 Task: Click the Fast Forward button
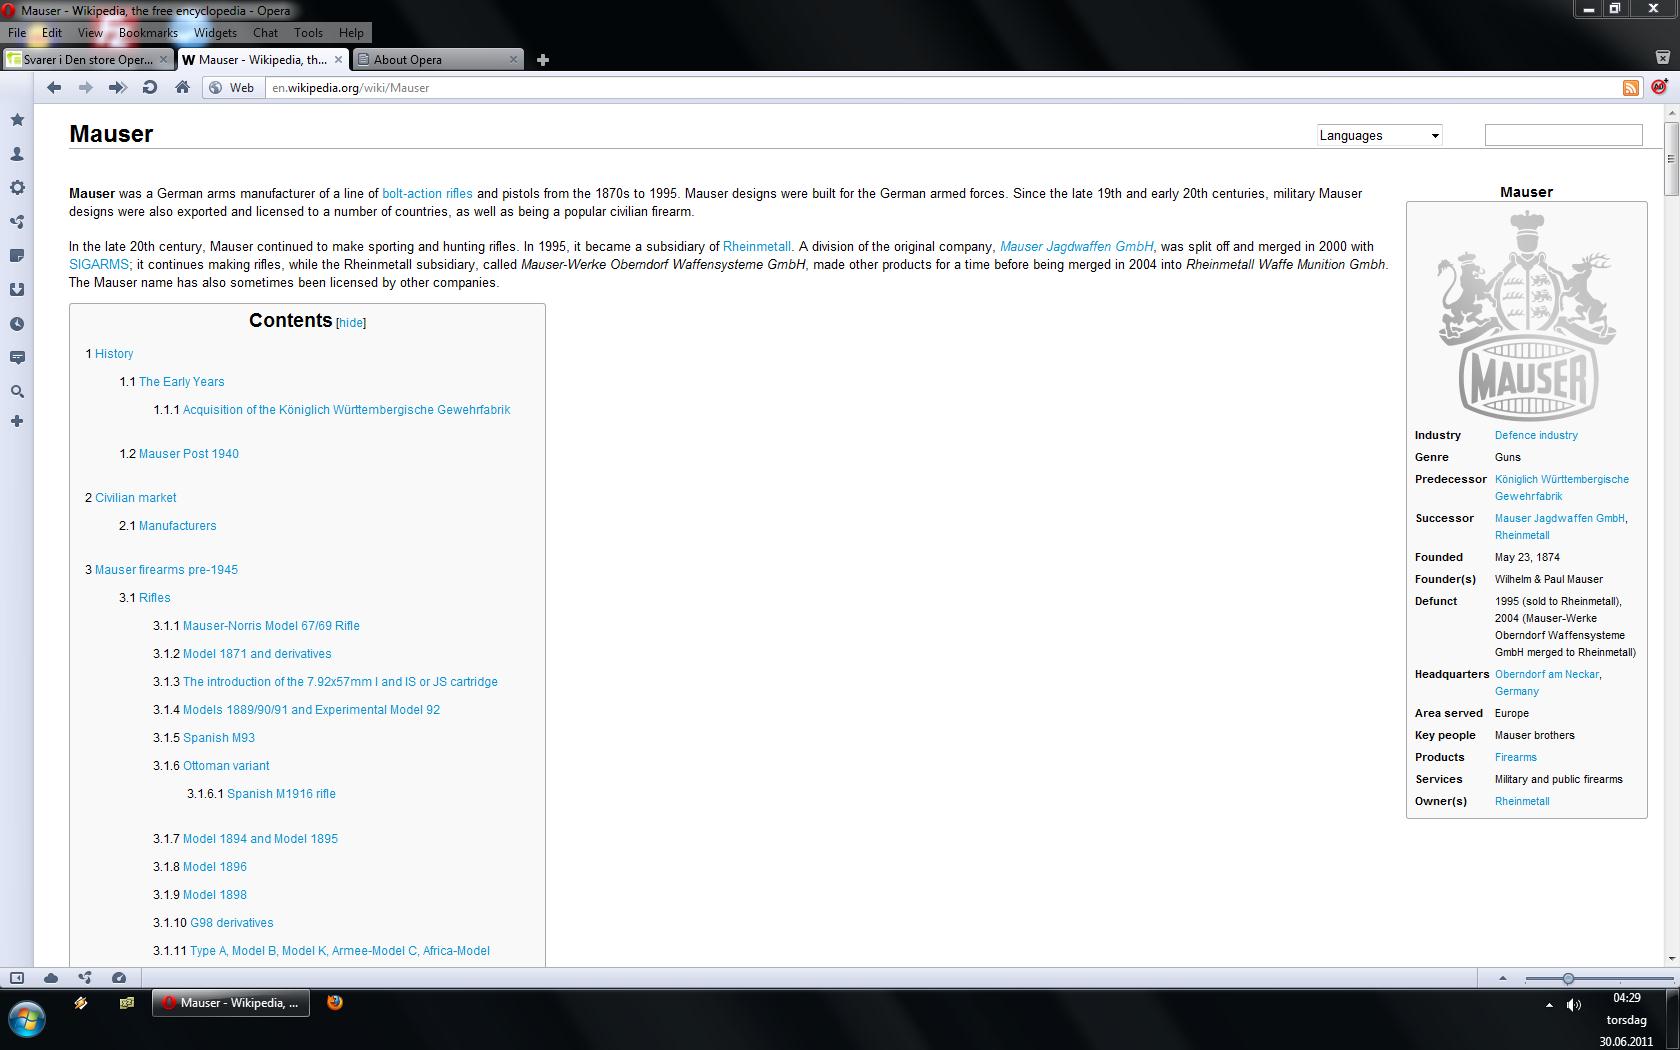tap(118, 88)
